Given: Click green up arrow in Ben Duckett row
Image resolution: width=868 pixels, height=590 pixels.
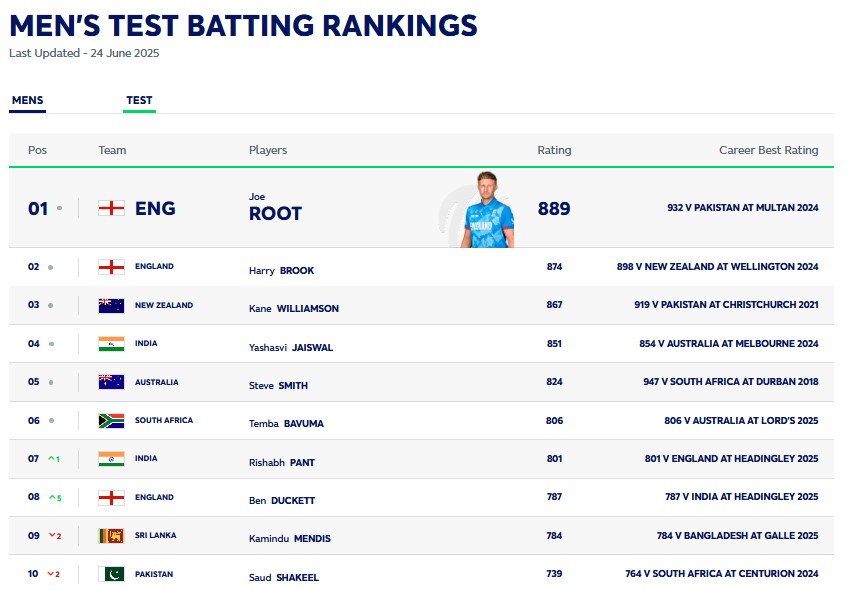Looking at the screenshot, I should (x=52, y=497).
